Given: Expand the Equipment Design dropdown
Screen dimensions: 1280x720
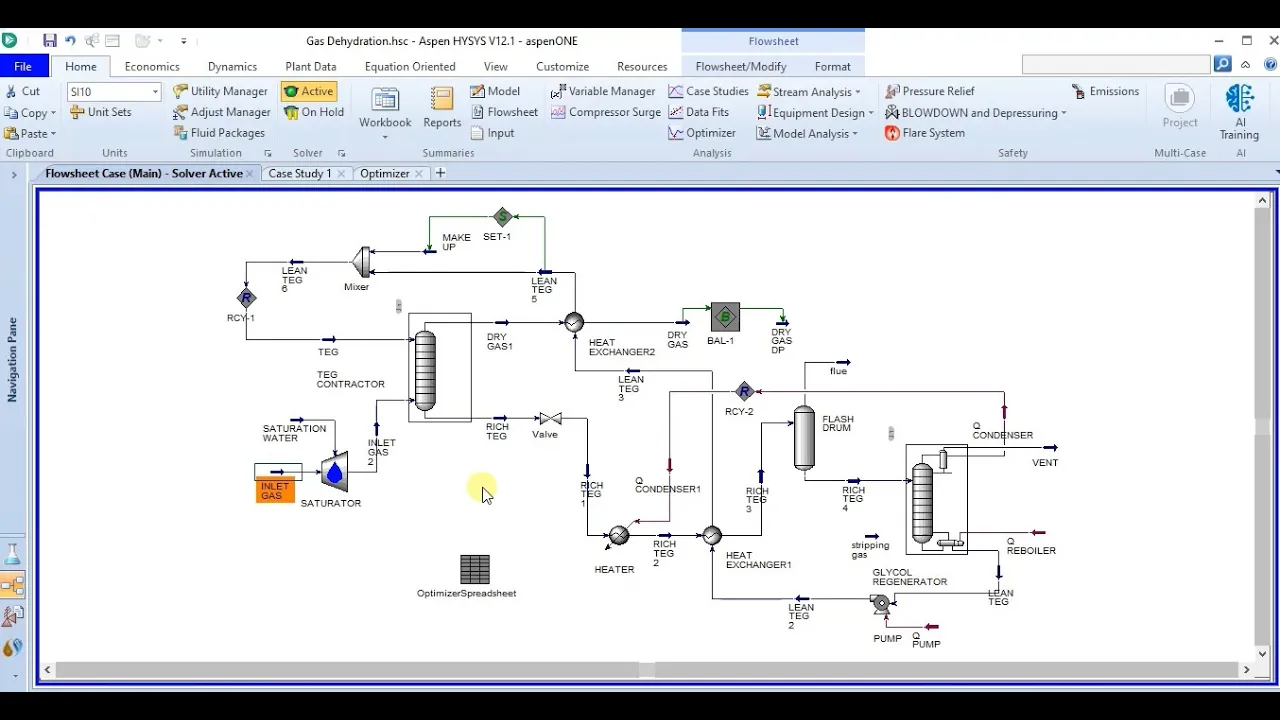Looking at the screenshot, I should 815,113.
